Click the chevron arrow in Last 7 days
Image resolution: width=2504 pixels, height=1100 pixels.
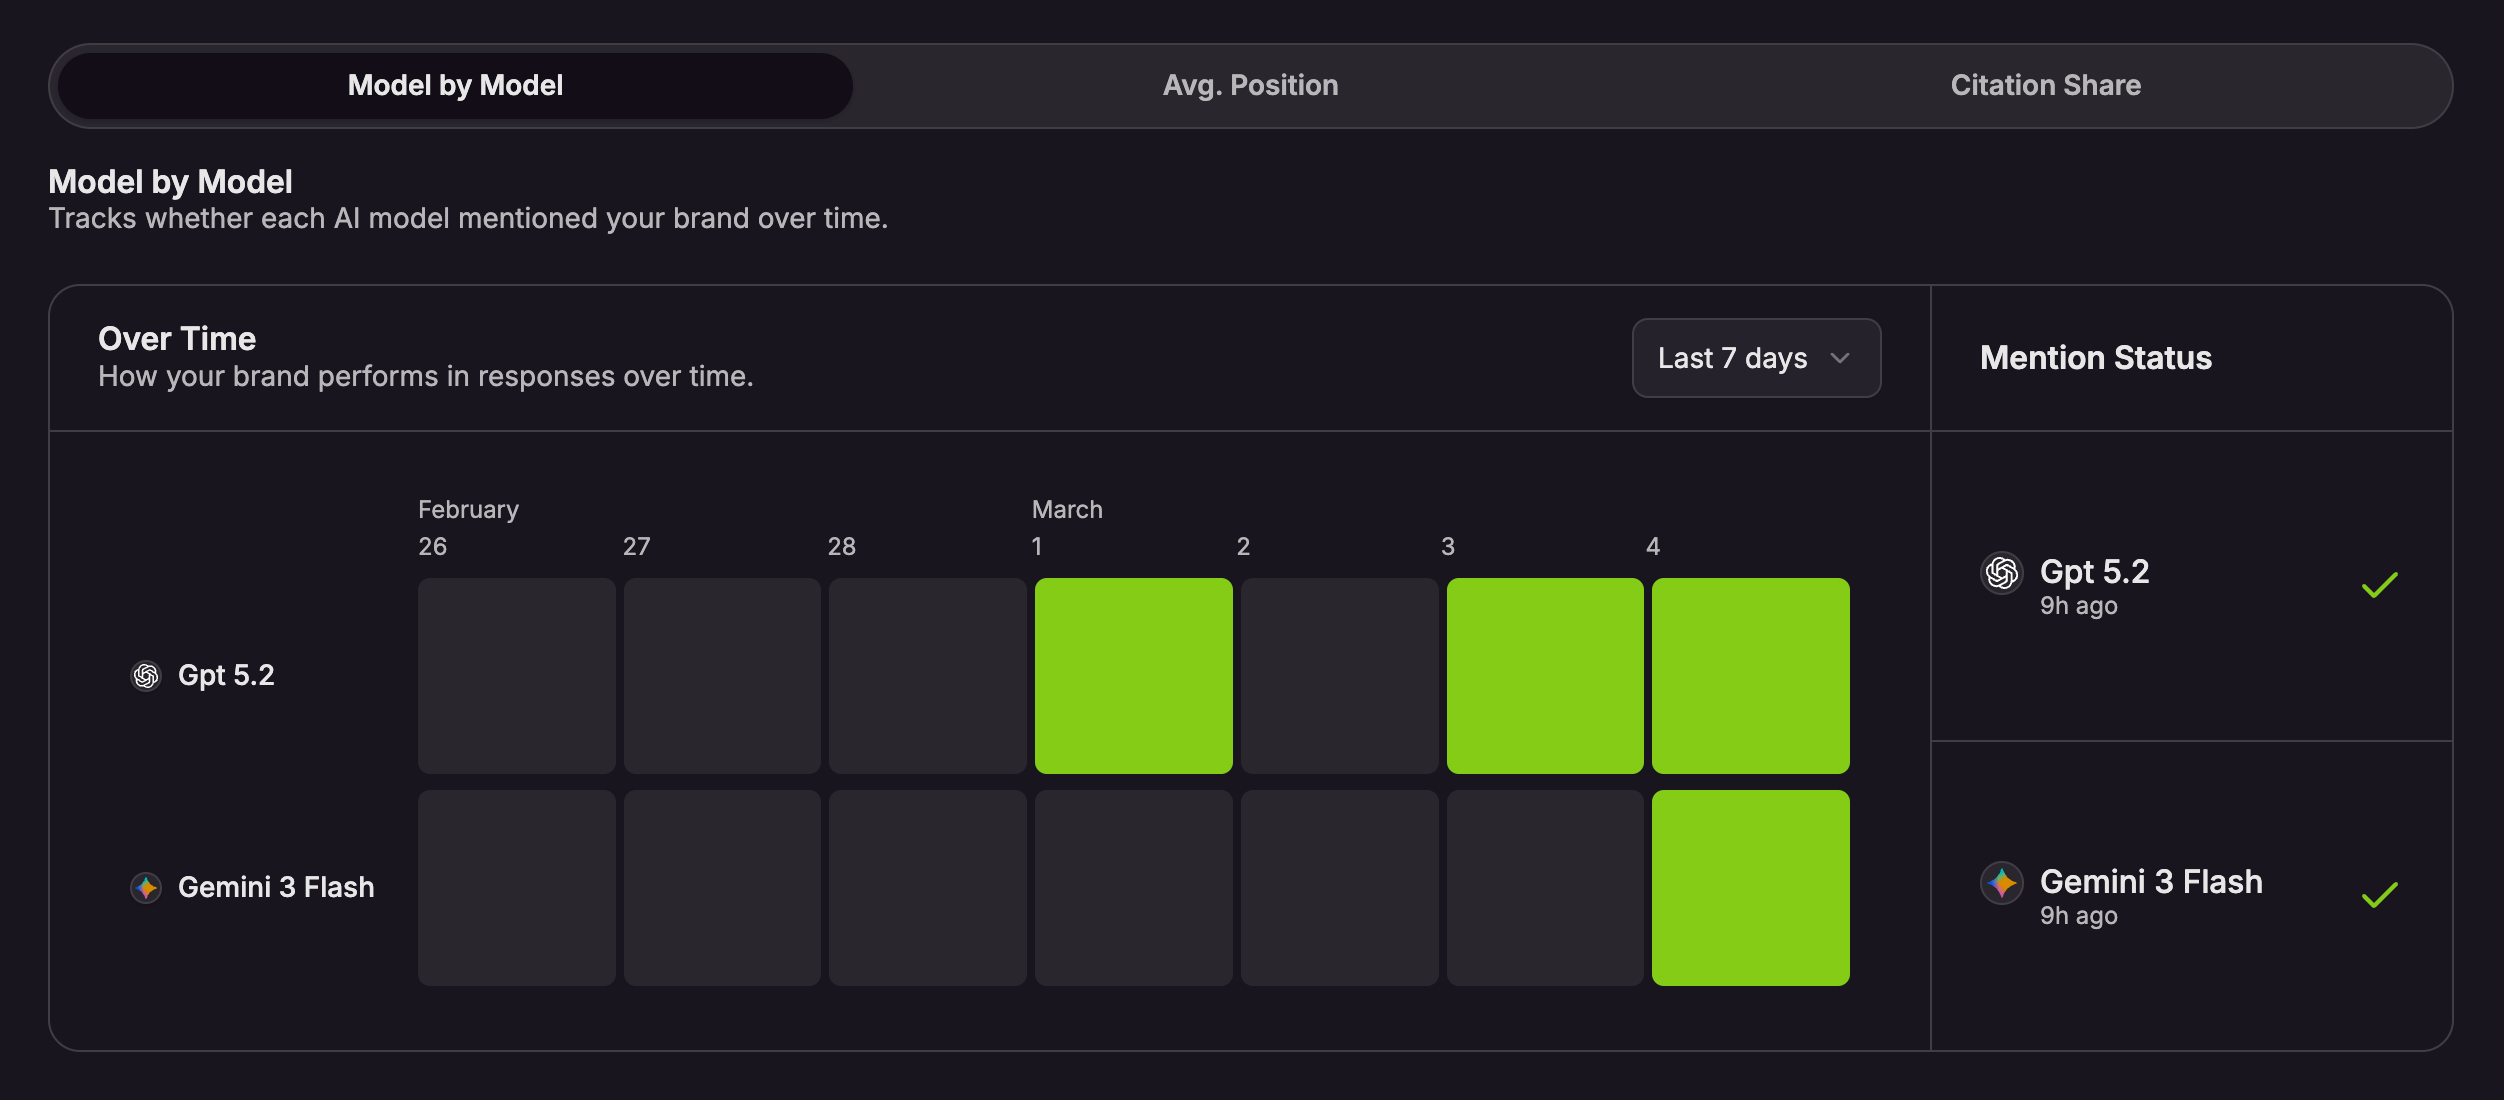[1840, 358]
